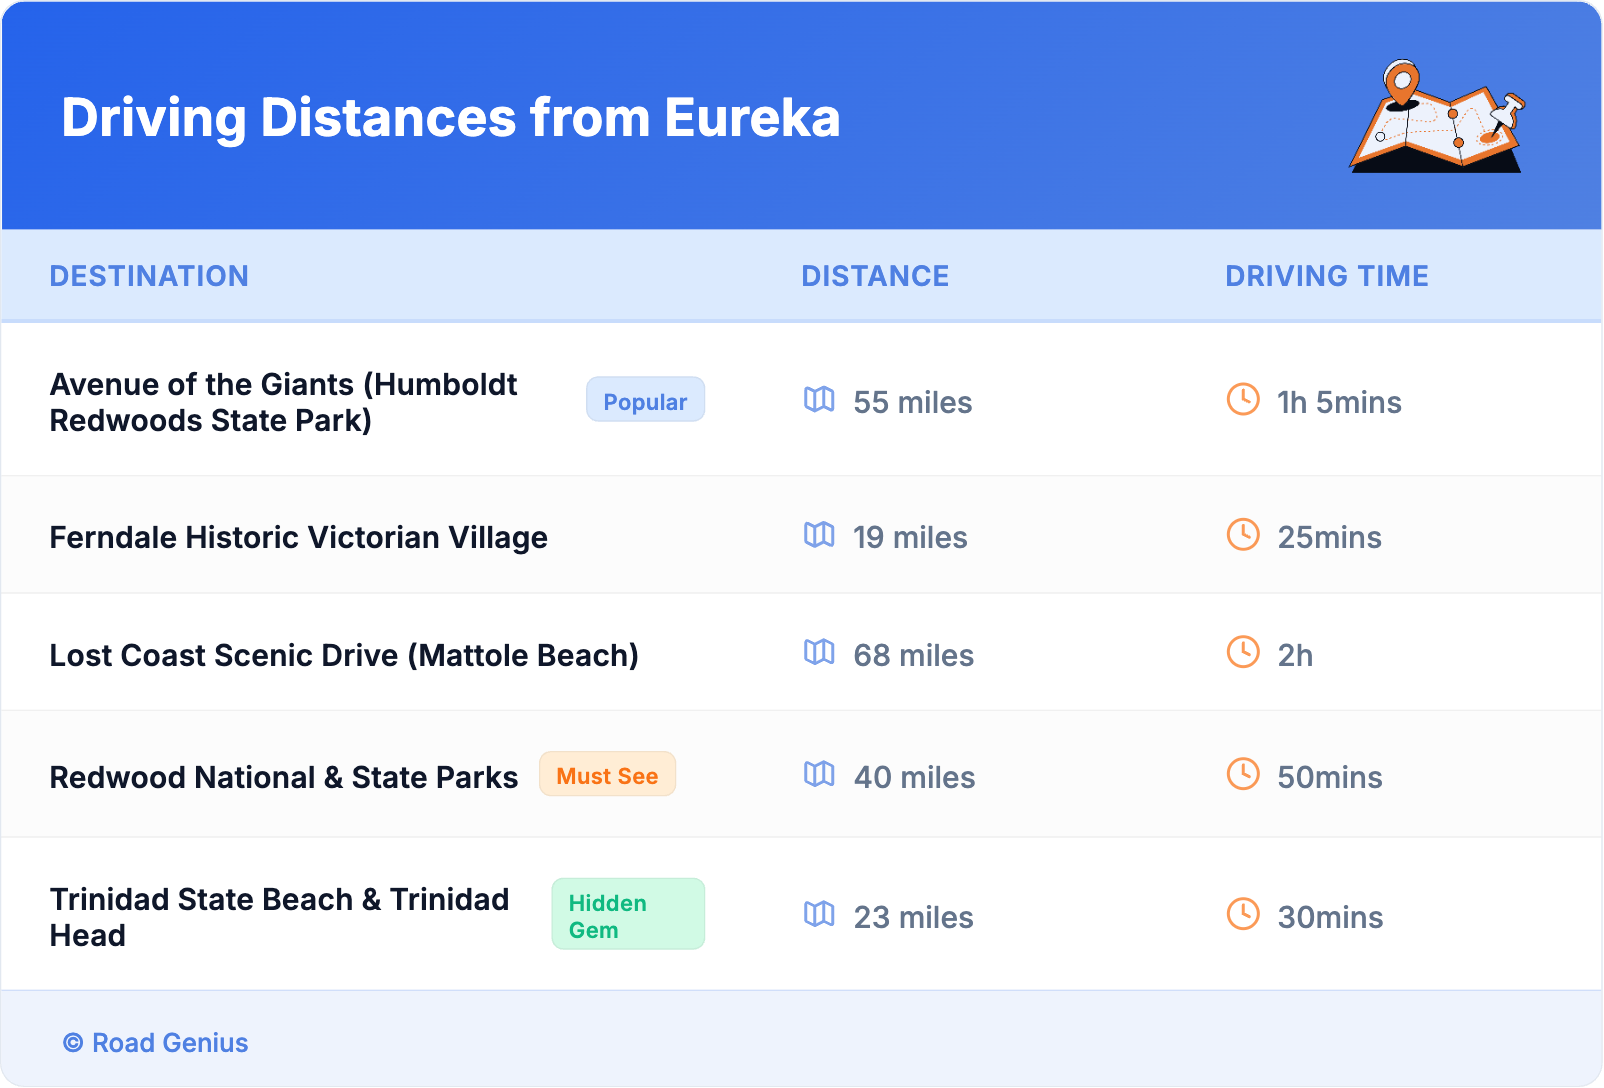This screenshot has height=1088, width=1604.
Task: Click the Driving Time column header
Action: coord(1326,276)
